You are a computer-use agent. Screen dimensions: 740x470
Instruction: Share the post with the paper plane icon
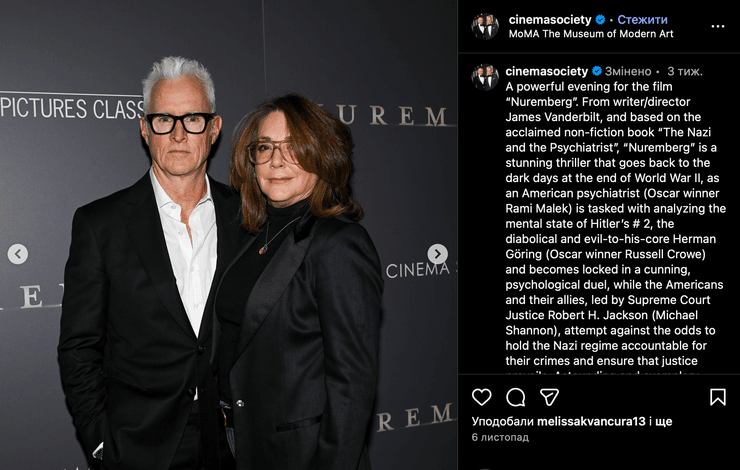click(549, 397)
